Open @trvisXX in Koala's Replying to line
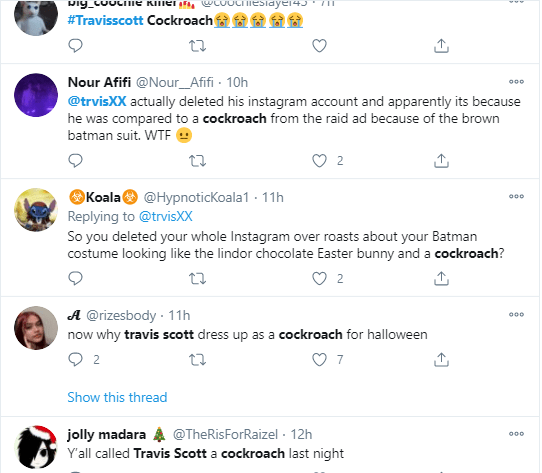This screenshot has height=473, width=542. point(166,216)
